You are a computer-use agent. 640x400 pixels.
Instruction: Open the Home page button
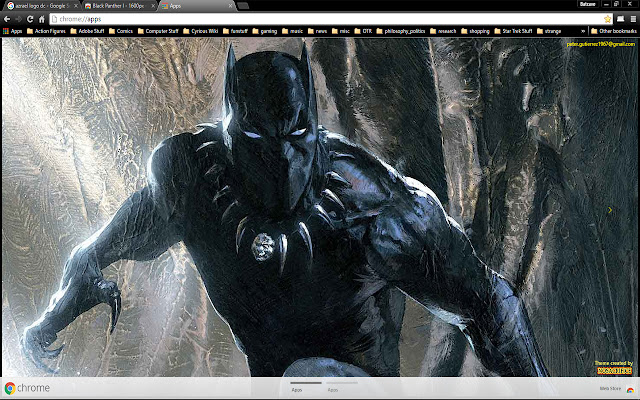click(42, 19)
